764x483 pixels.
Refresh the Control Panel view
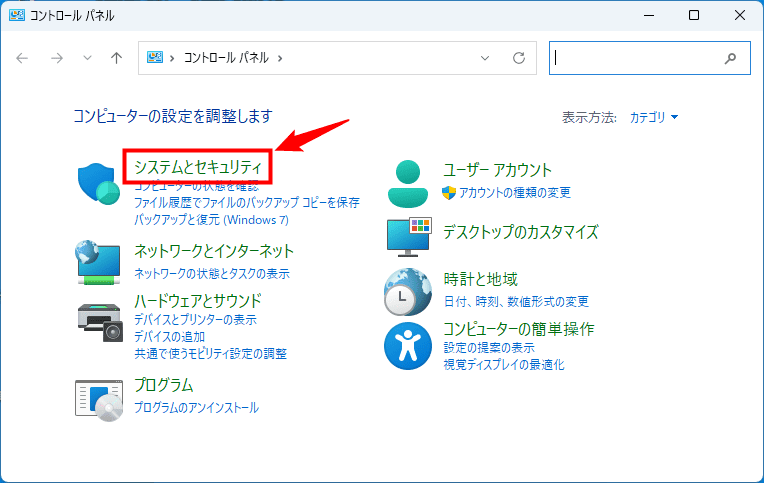[x=519, y=58]
